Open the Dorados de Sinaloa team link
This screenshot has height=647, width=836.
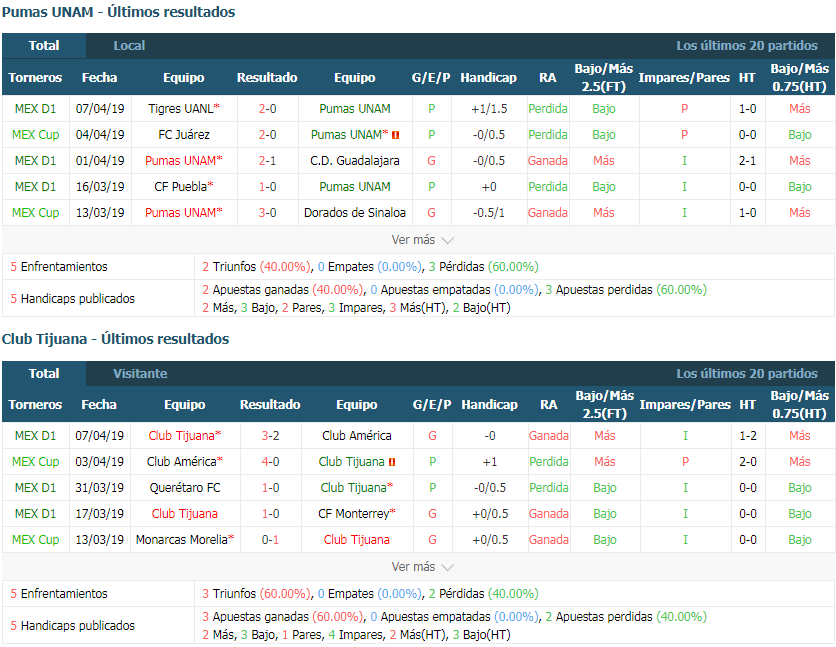[355, 213]
